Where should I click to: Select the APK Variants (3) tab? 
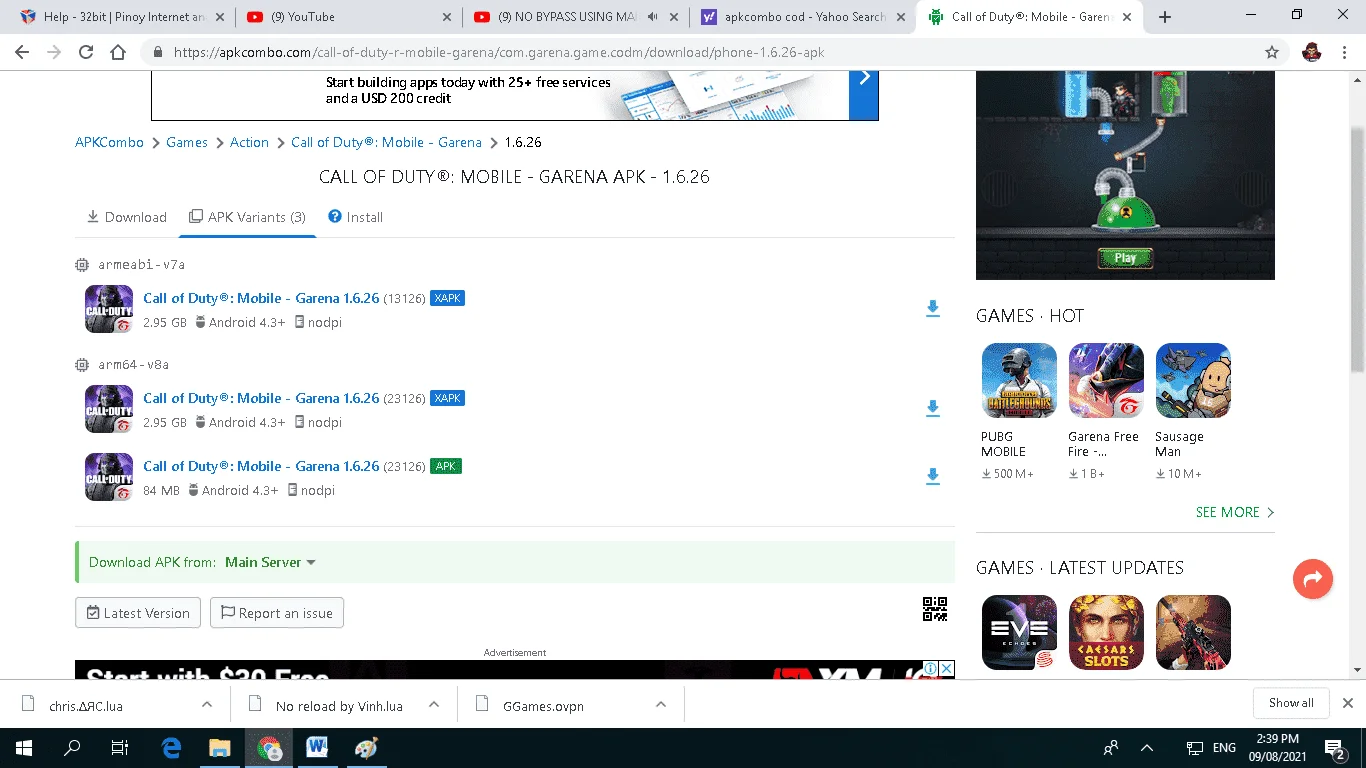(247, 217)
